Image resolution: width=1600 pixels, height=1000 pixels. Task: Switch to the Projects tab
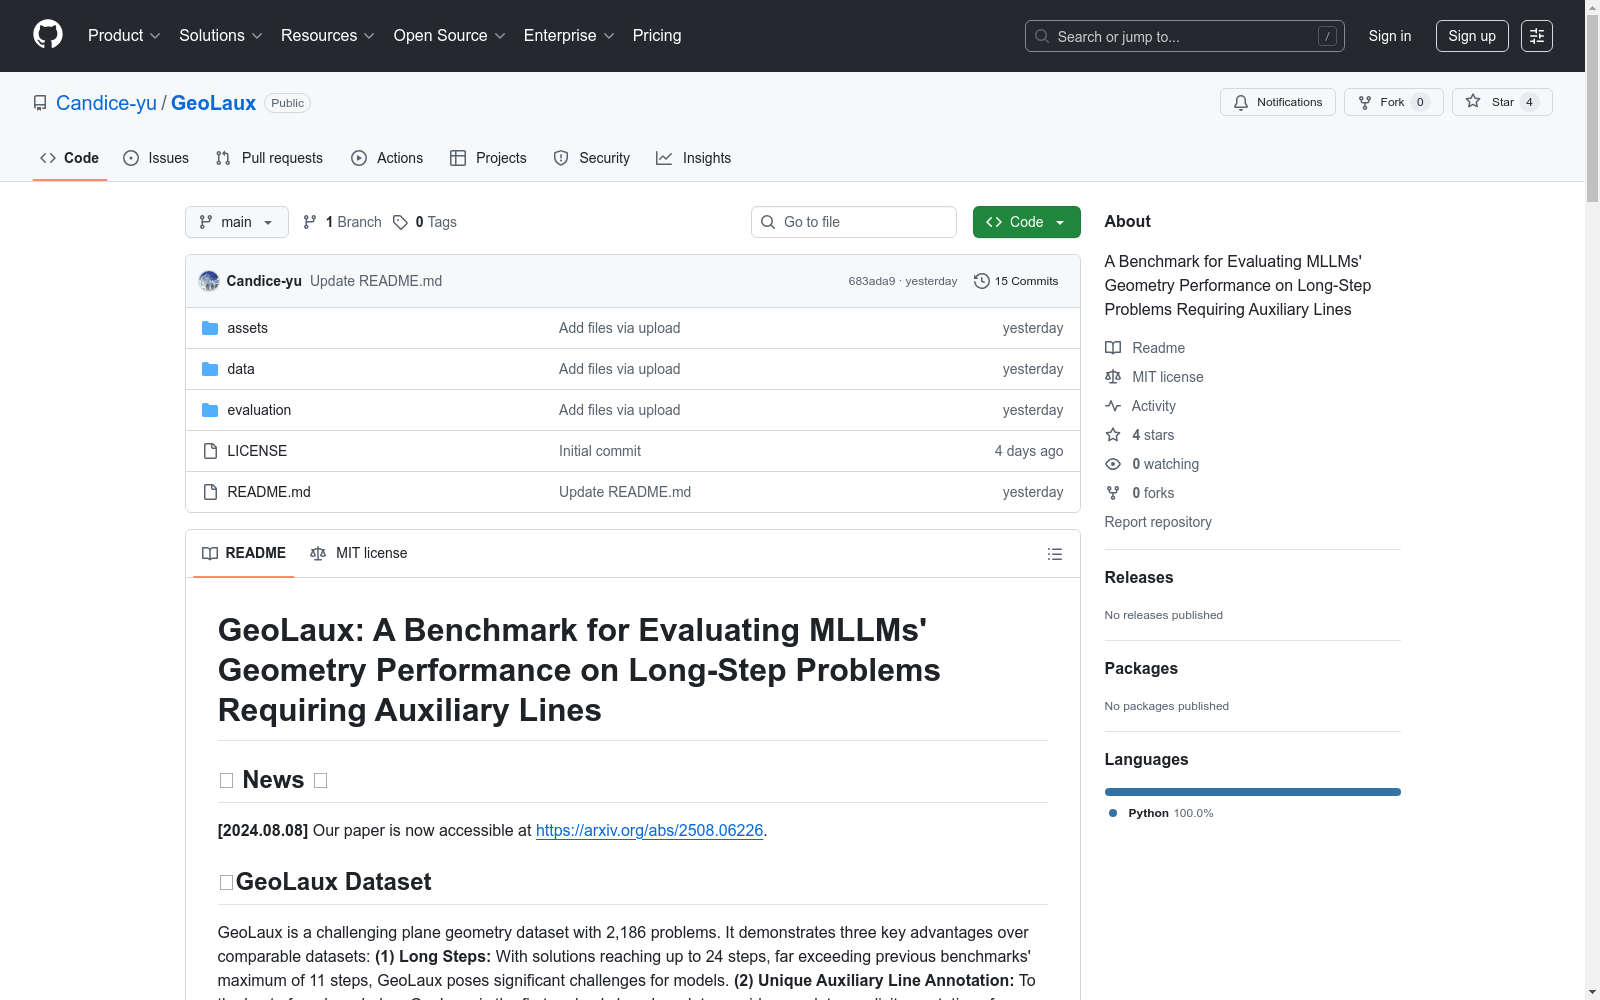click(x=488, y=158)
